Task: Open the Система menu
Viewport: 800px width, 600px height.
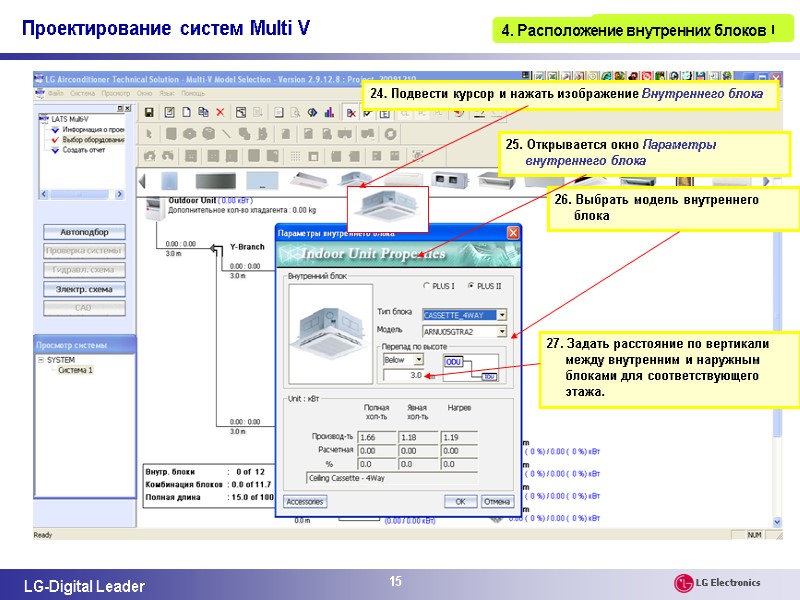Action: click(x=83, y=93)
